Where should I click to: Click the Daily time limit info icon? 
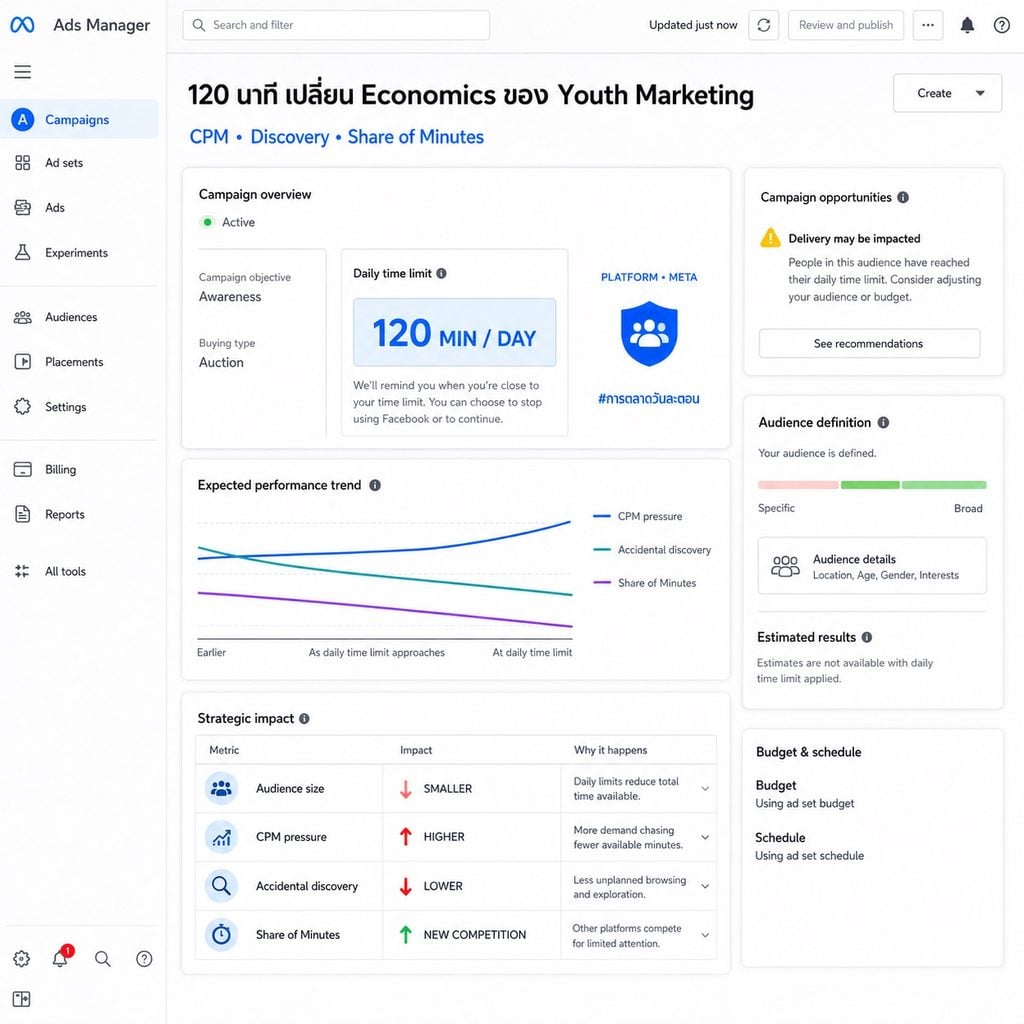coord(441,274)
